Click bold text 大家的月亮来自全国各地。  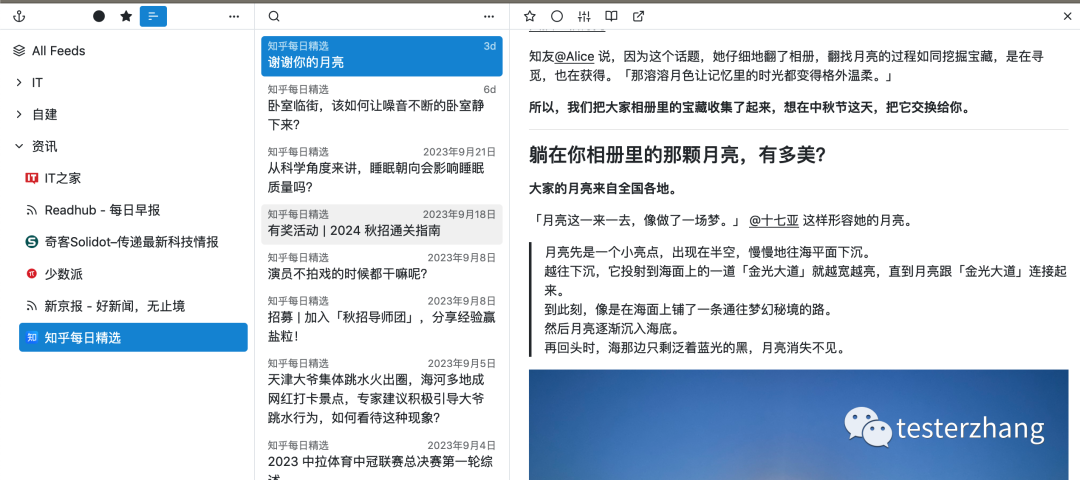tap(603, 189)
